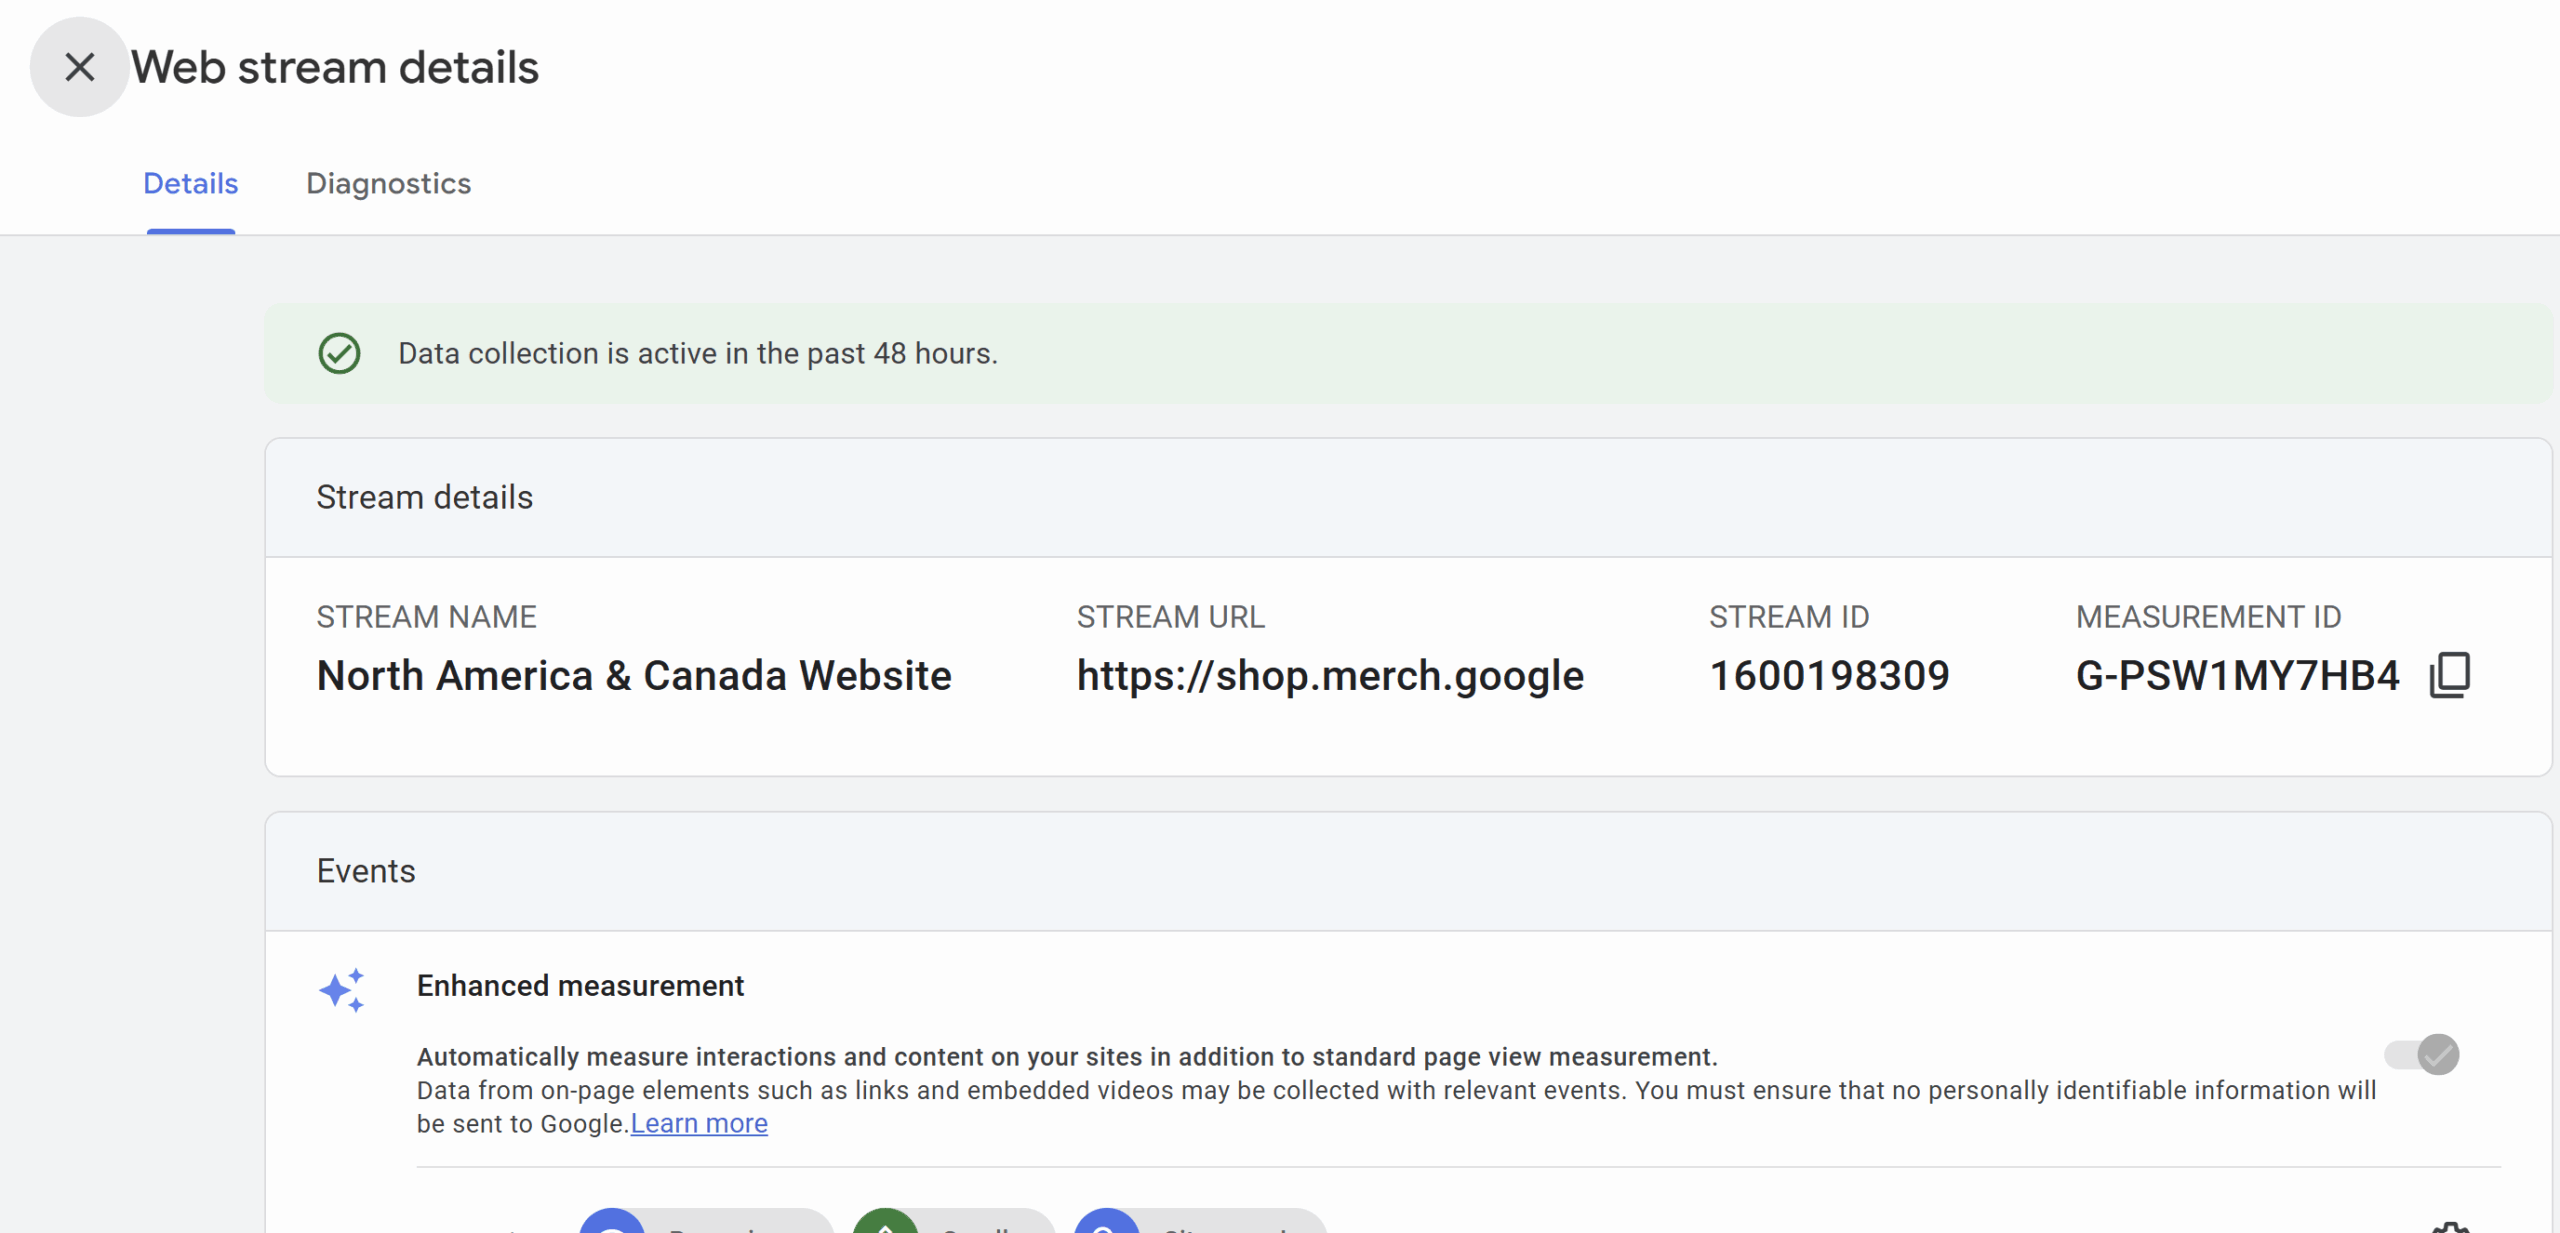This screenshot has height=1233, width=2560.
Task: Switch to the Diagnostics tab
Action: (x=388, y=184)
